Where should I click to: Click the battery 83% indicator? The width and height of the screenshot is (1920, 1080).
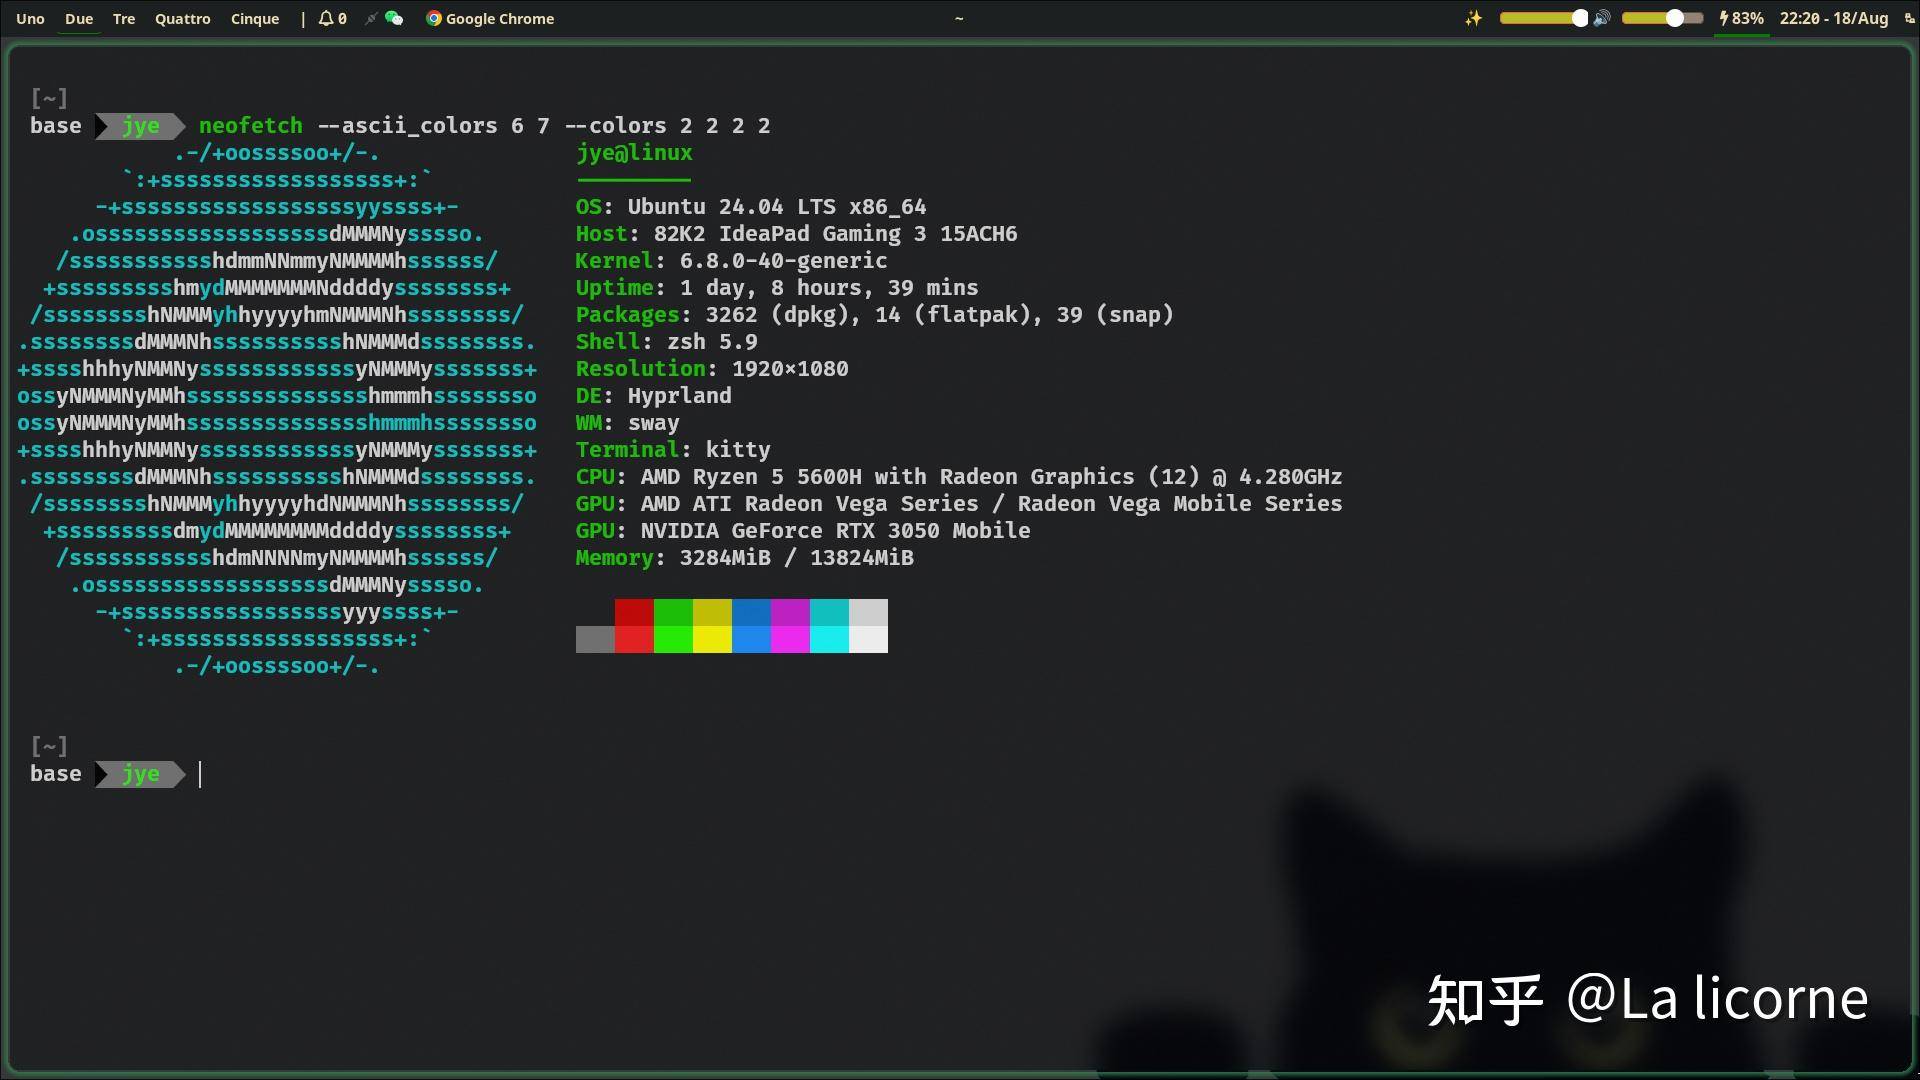tap(1741, 18)
